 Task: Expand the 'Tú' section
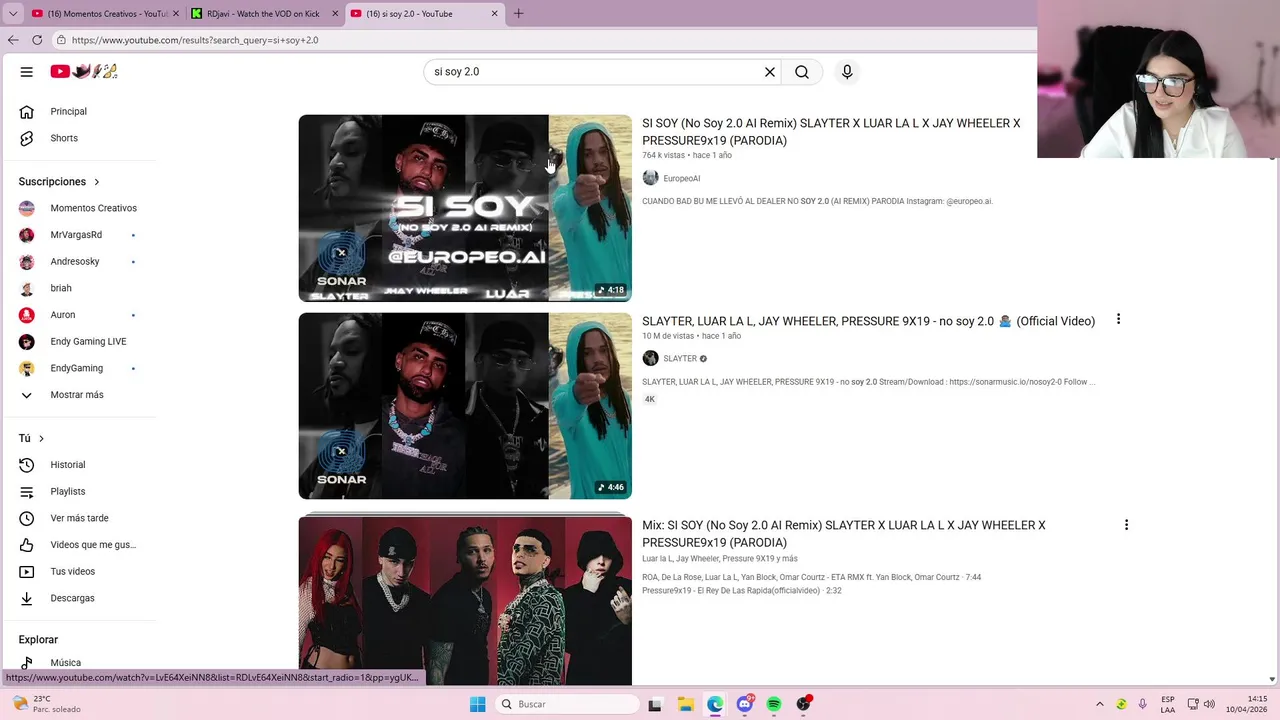pos(31,438)
